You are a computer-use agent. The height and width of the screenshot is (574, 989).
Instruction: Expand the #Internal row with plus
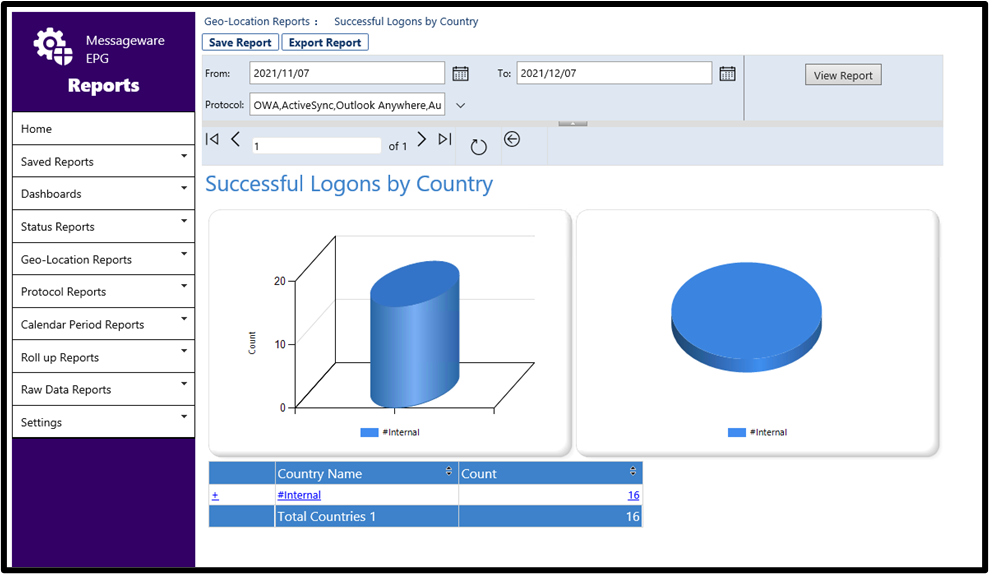pos(215,496)
